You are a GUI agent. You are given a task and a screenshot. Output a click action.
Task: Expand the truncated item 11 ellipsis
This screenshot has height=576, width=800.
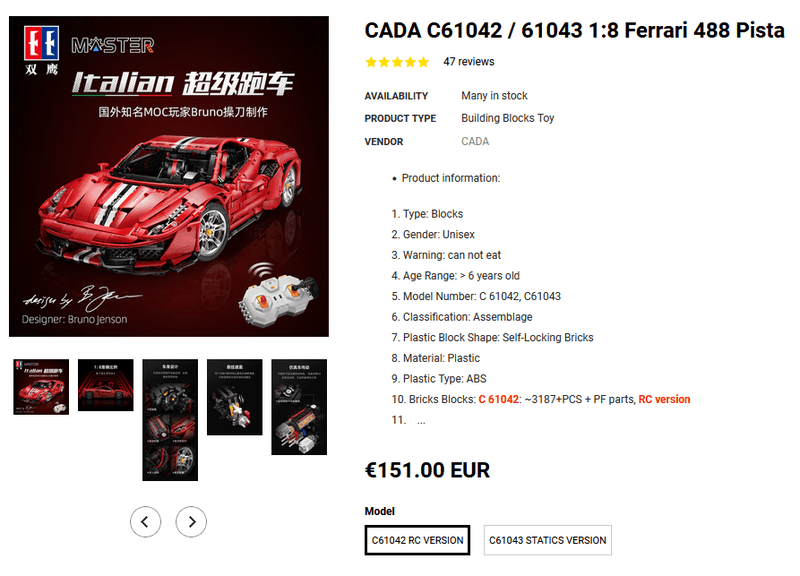[x=421, y=422]
